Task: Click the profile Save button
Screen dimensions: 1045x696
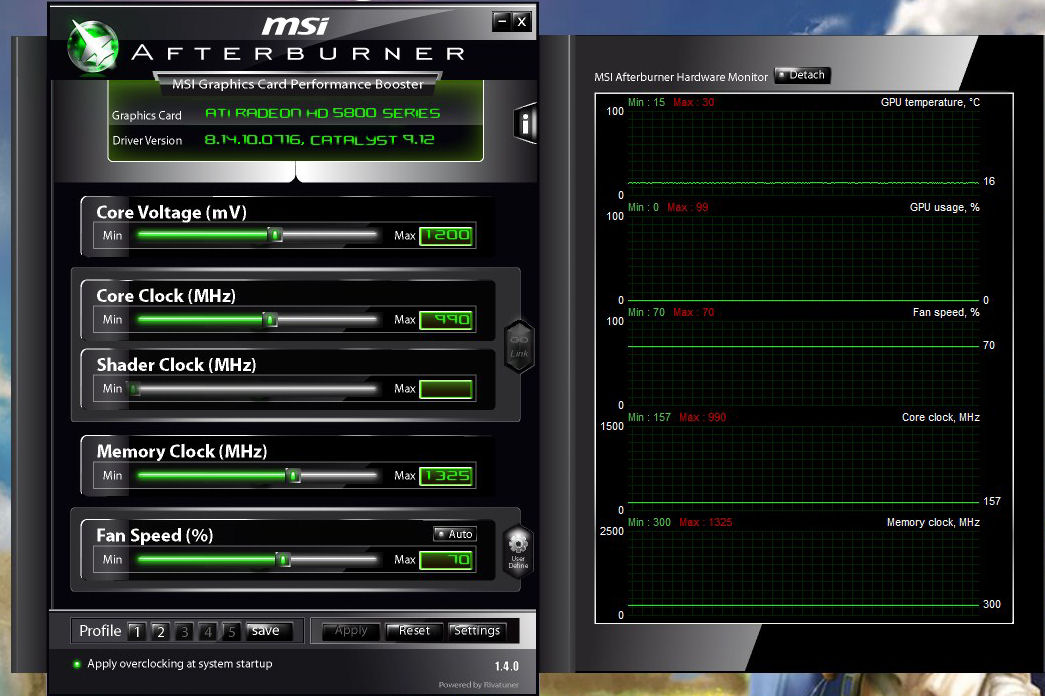Action: (x=269, y=631)
